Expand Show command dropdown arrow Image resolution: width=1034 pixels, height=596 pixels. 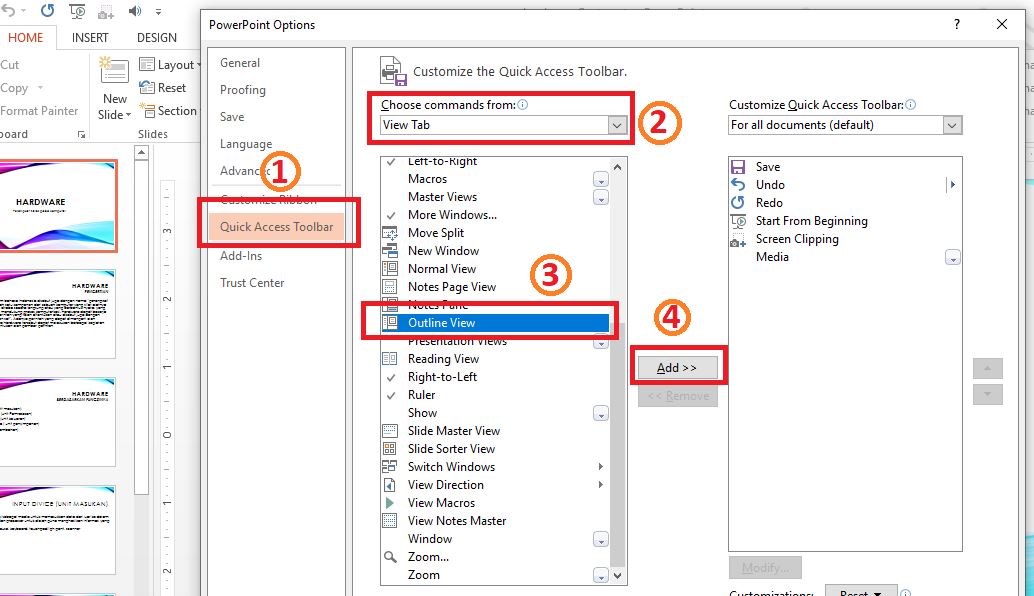pos(600,413)
